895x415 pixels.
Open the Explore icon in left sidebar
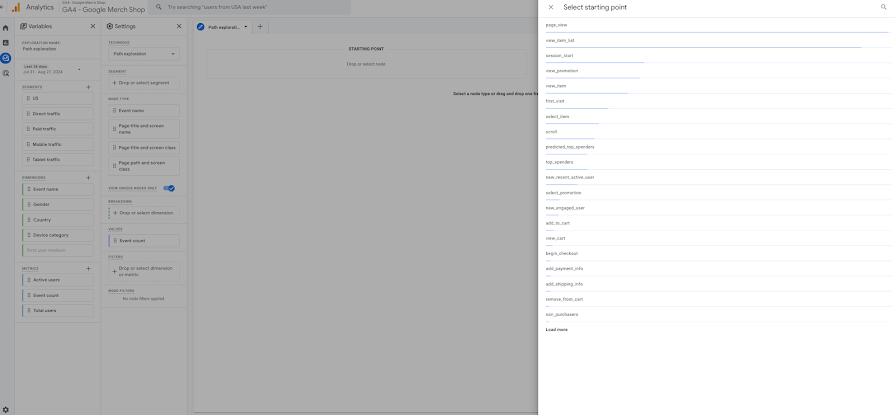pos(6,58)
